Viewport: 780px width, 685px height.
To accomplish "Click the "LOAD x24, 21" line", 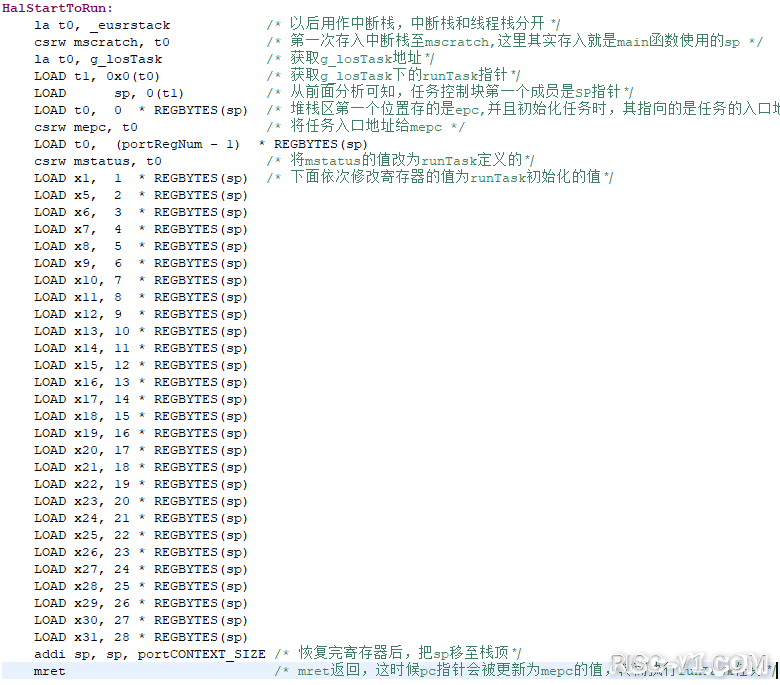I will coord(141,518).
